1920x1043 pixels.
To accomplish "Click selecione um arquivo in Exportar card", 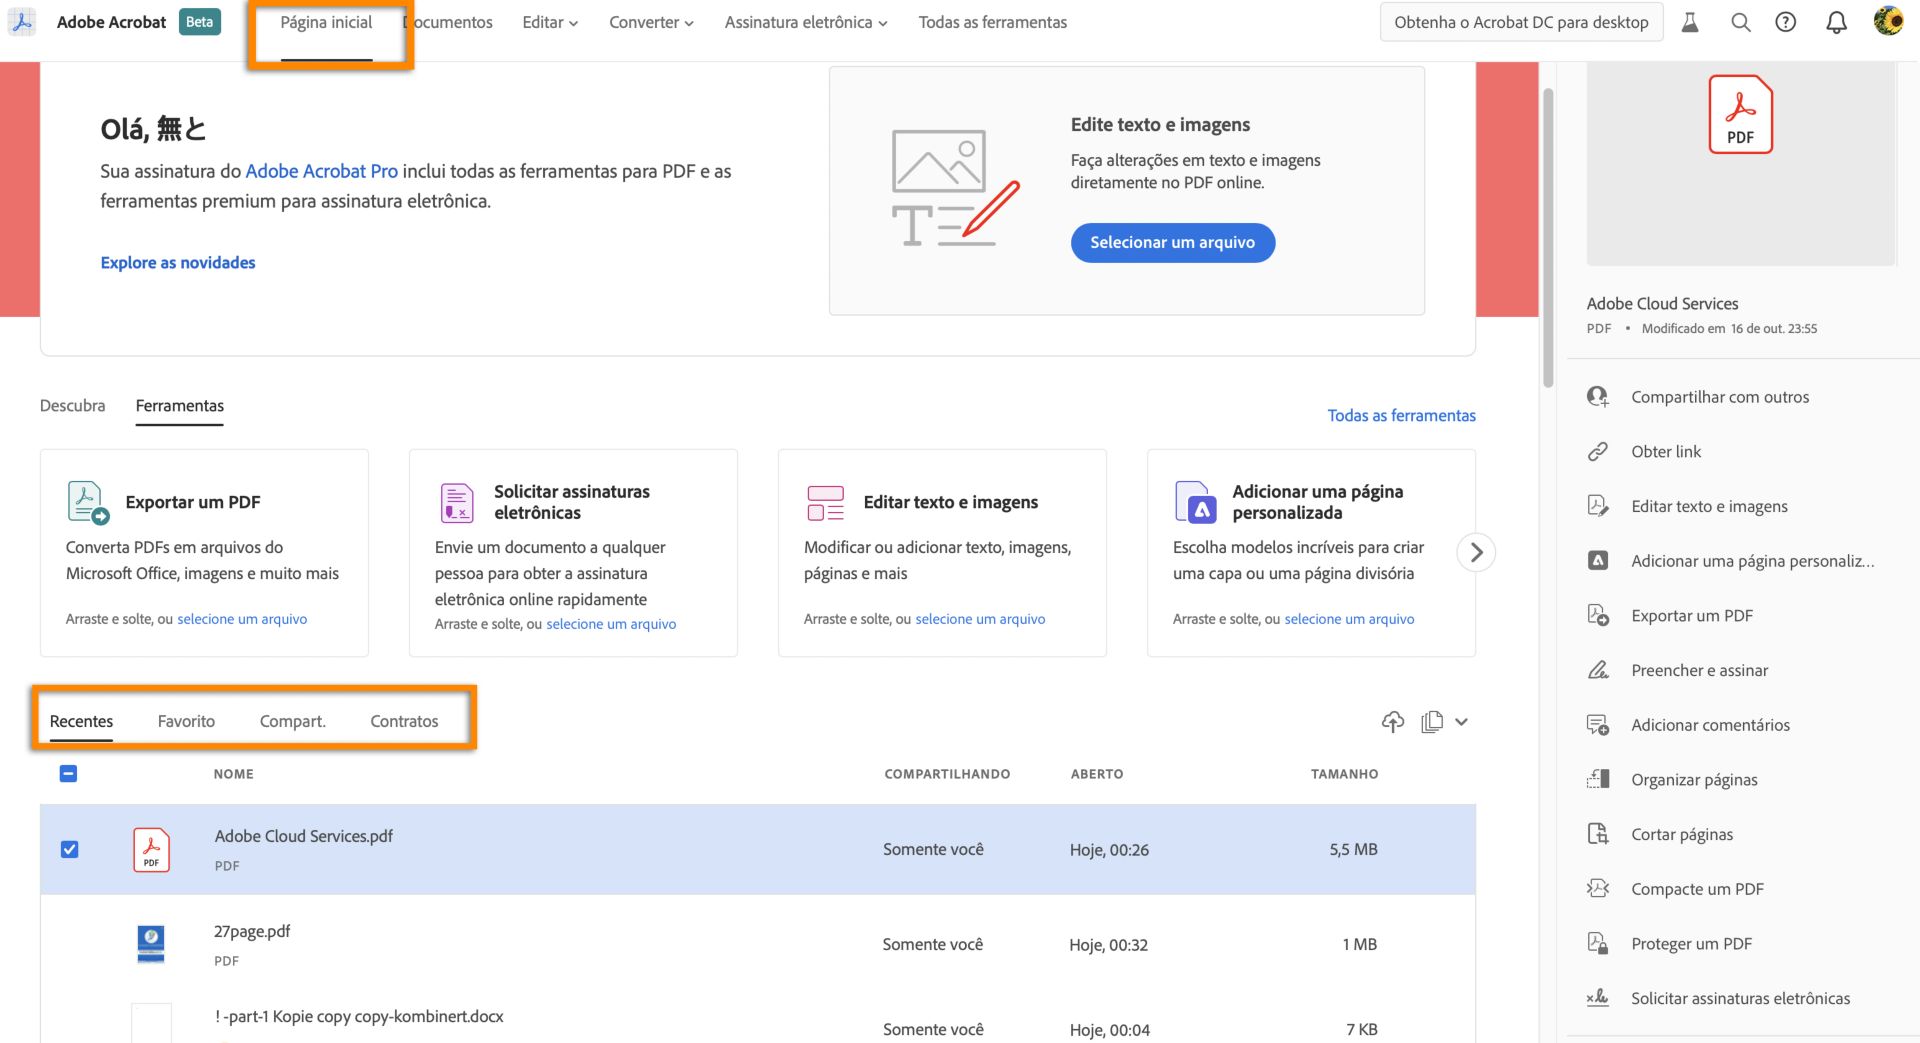I will 242,619.
